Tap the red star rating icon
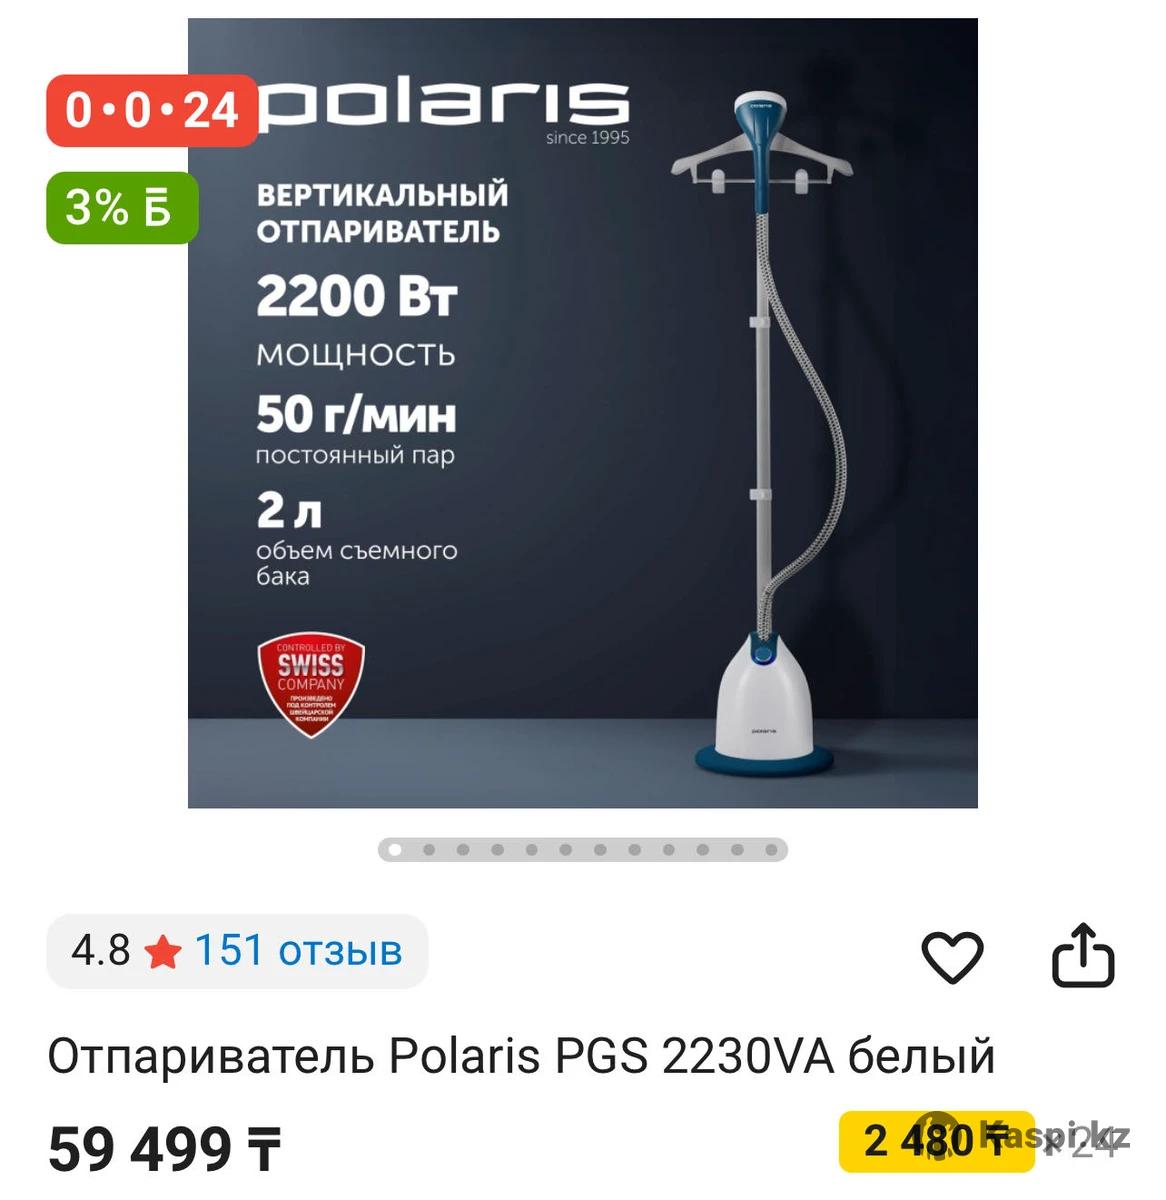Image resolution: width=1166 pixels, height=1200 pixels. coord(162,952)
